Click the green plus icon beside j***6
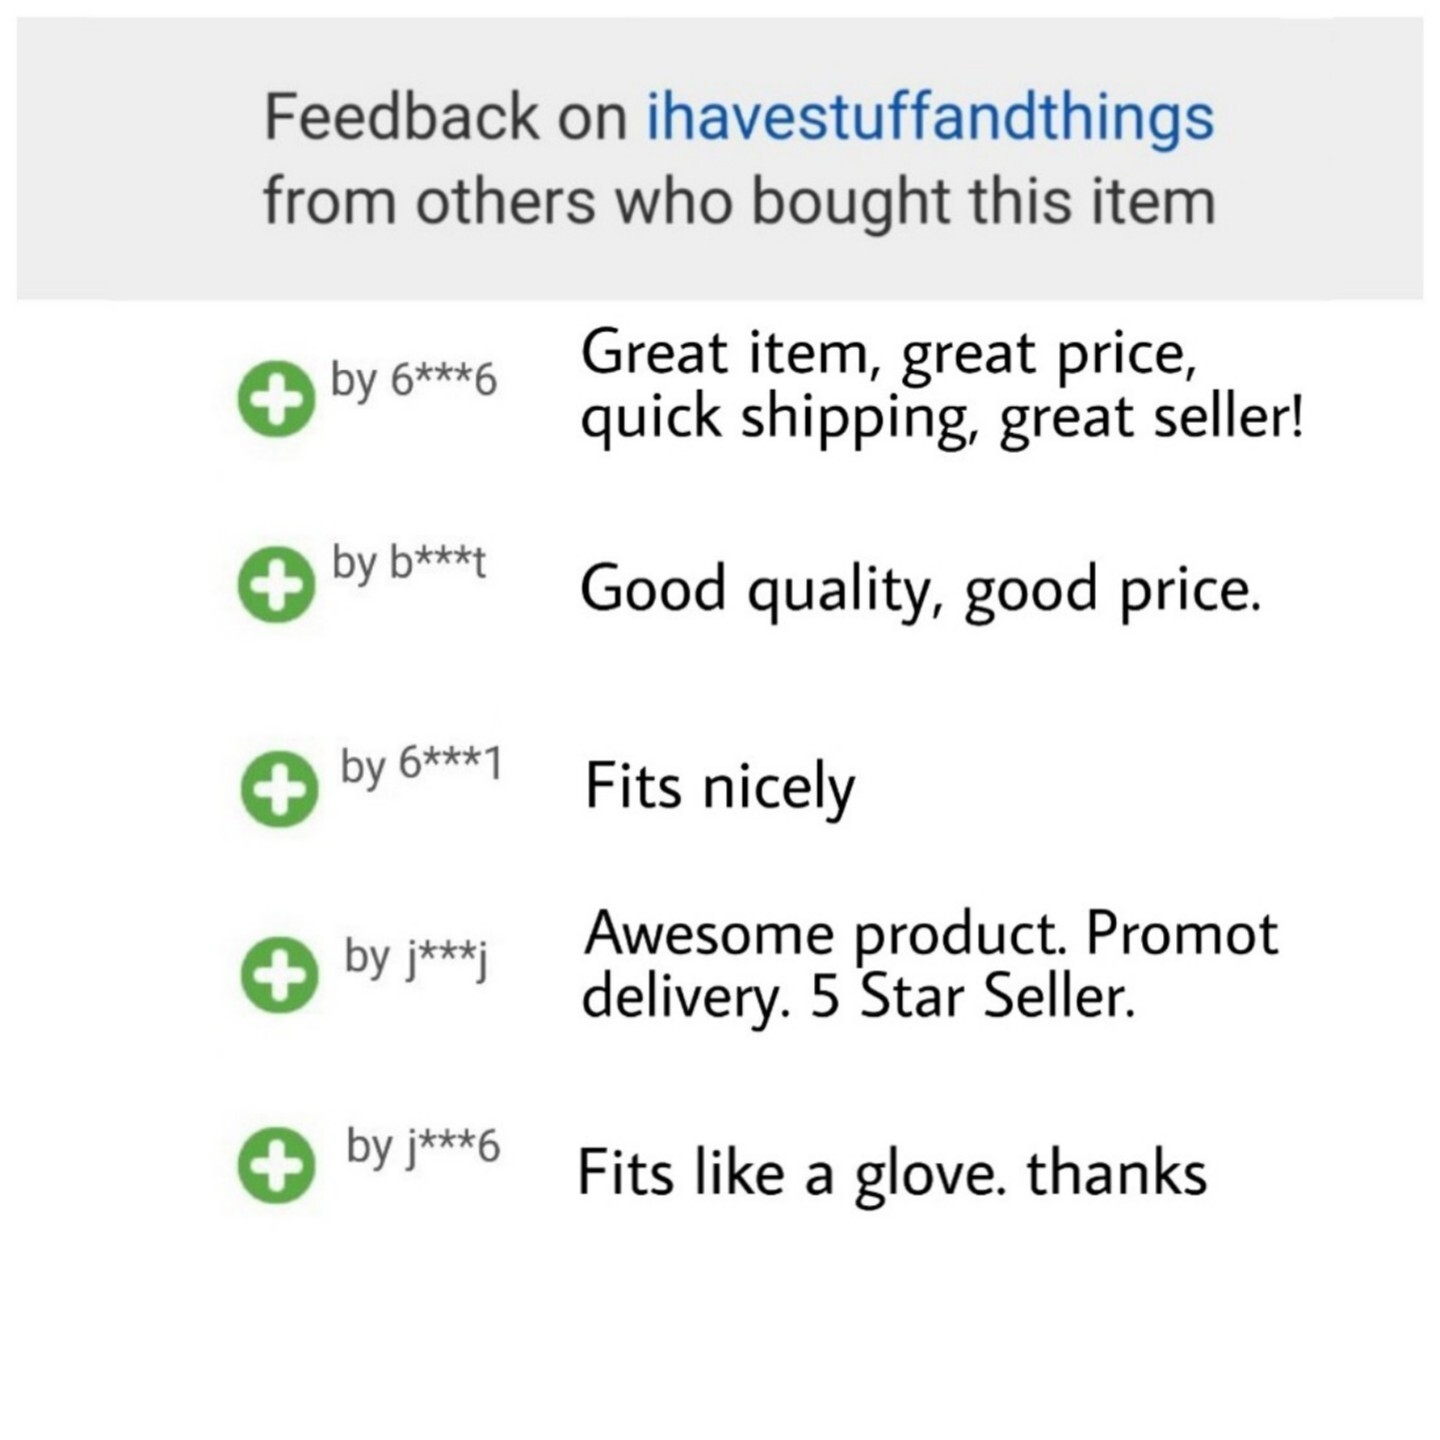1440x1440 pixels. click(277, 1163)
